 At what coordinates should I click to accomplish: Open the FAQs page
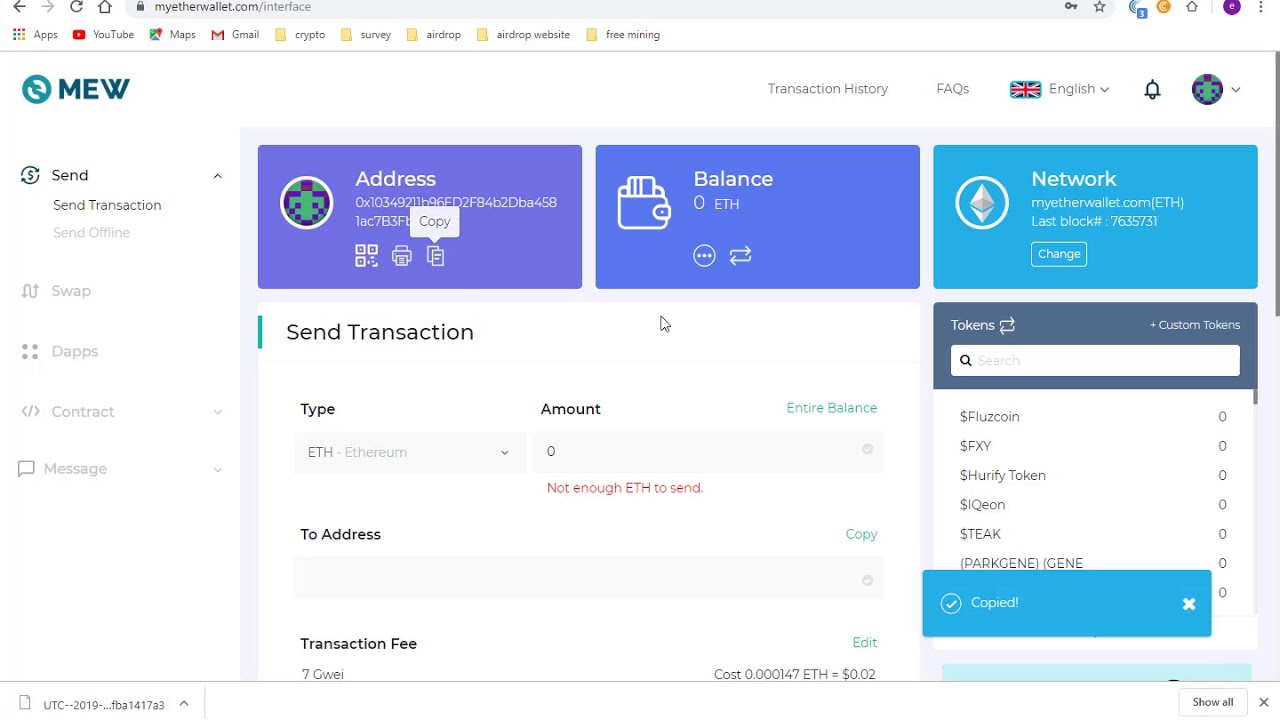click(x=952, y=89)
